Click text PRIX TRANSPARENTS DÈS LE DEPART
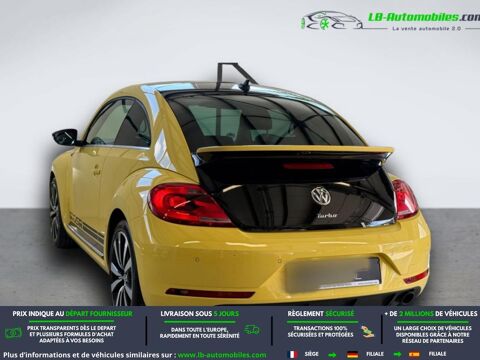Viewport: 480px width, 360px height. [72, 328]
